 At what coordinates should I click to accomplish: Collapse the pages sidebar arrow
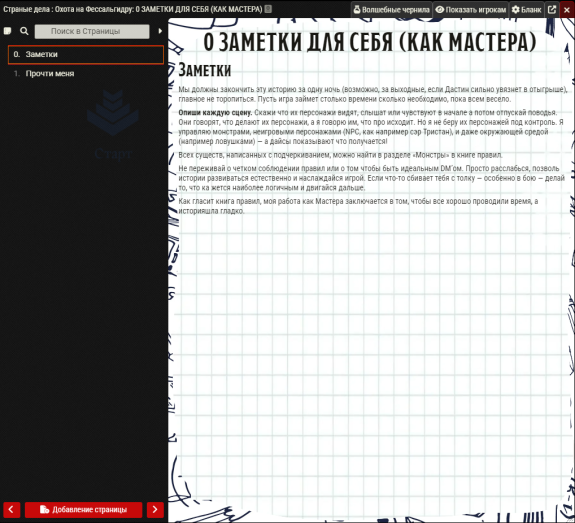click(160, 31)
